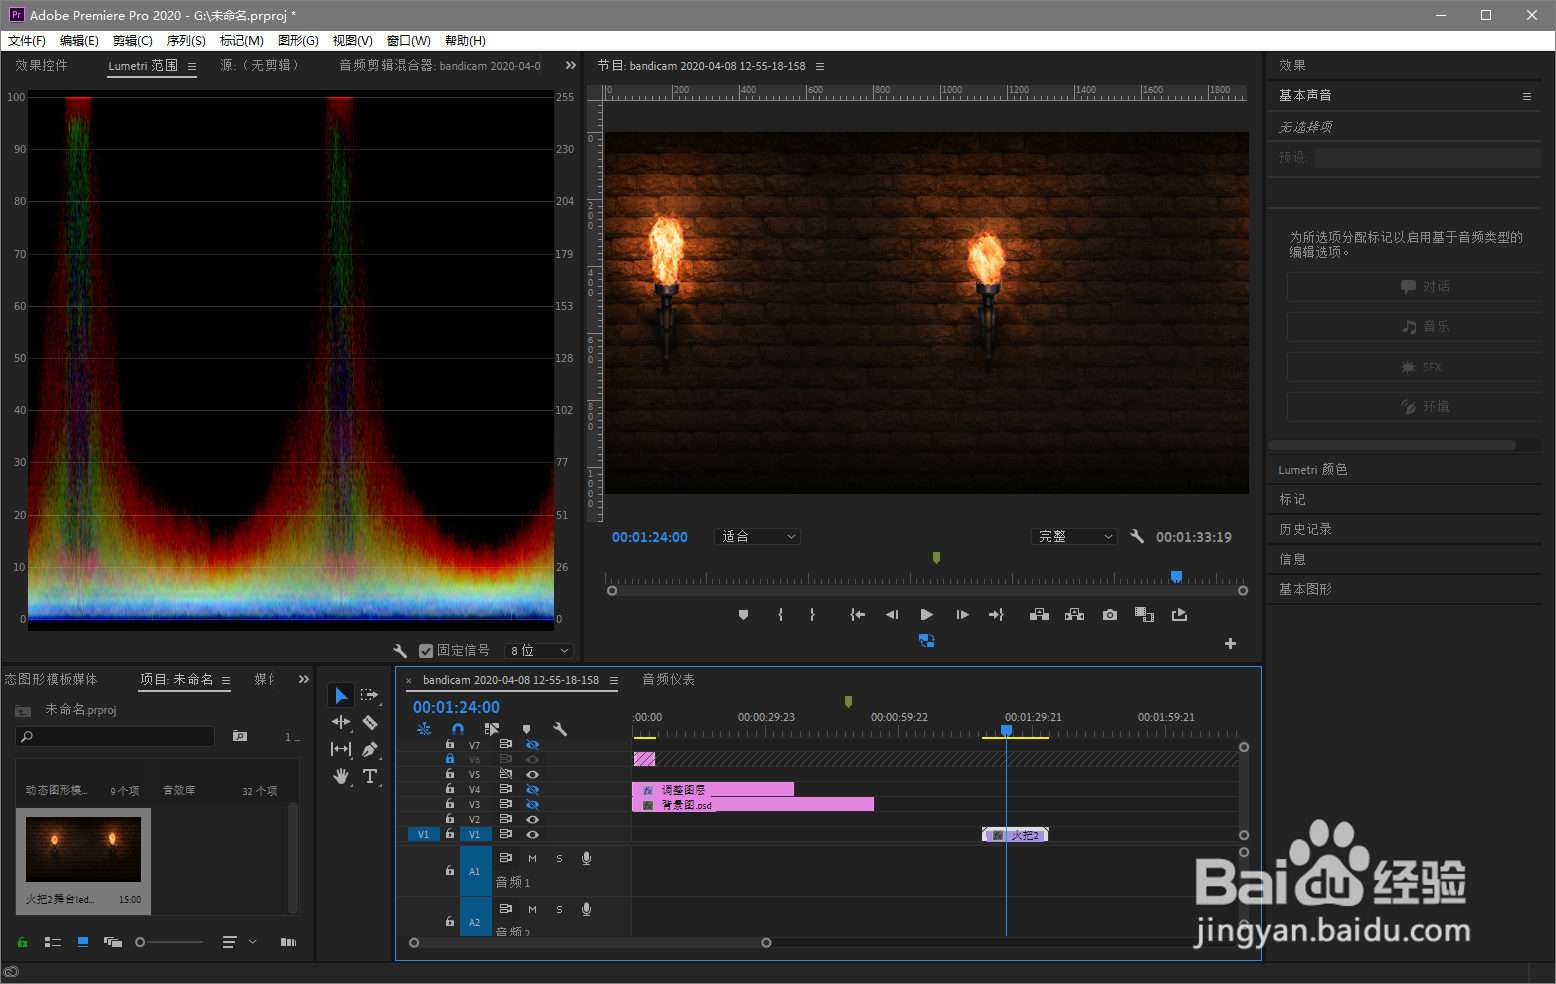The image size is (1556, 984).
Task: Open the 窗口(W) menu
Action: [x=408, y=41]
